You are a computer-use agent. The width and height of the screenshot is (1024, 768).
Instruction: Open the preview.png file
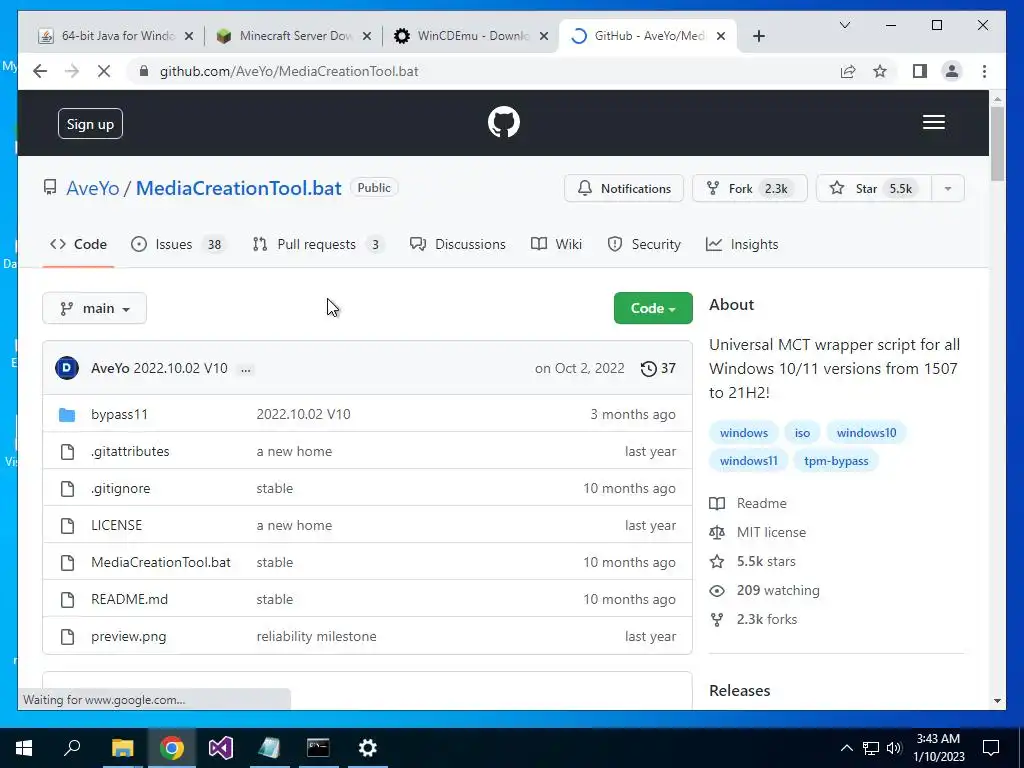point(129,637)
